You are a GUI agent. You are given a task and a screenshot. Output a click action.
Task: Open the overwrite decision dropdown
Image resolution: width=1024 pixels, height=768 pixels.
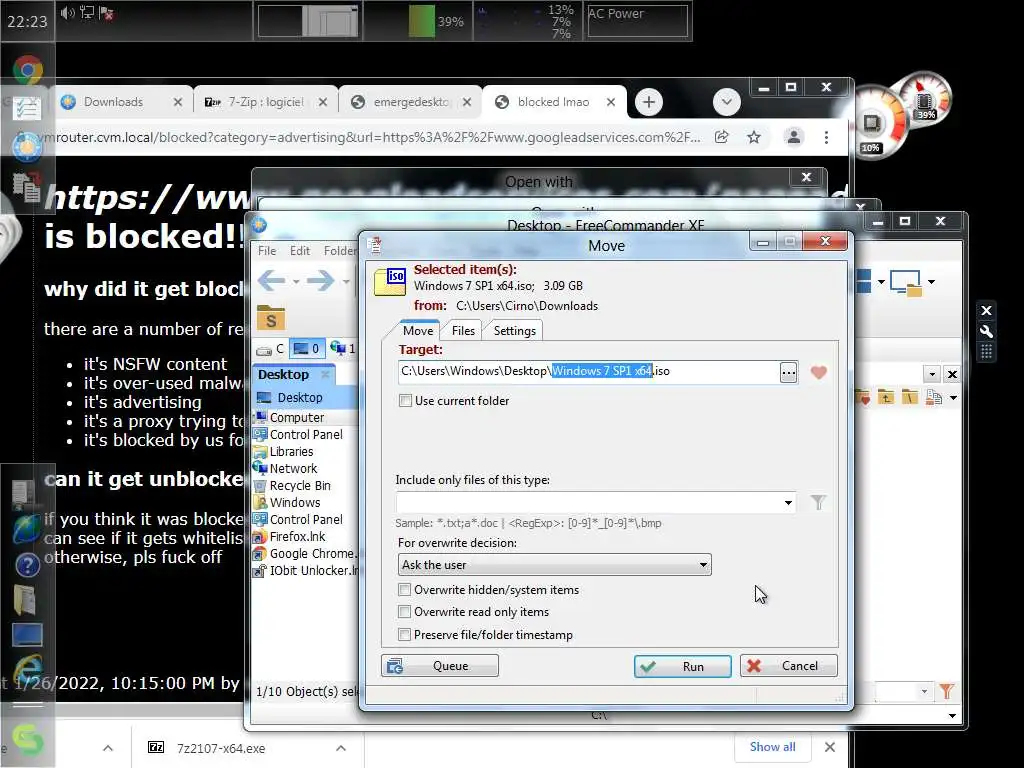[x=554, y=565]
